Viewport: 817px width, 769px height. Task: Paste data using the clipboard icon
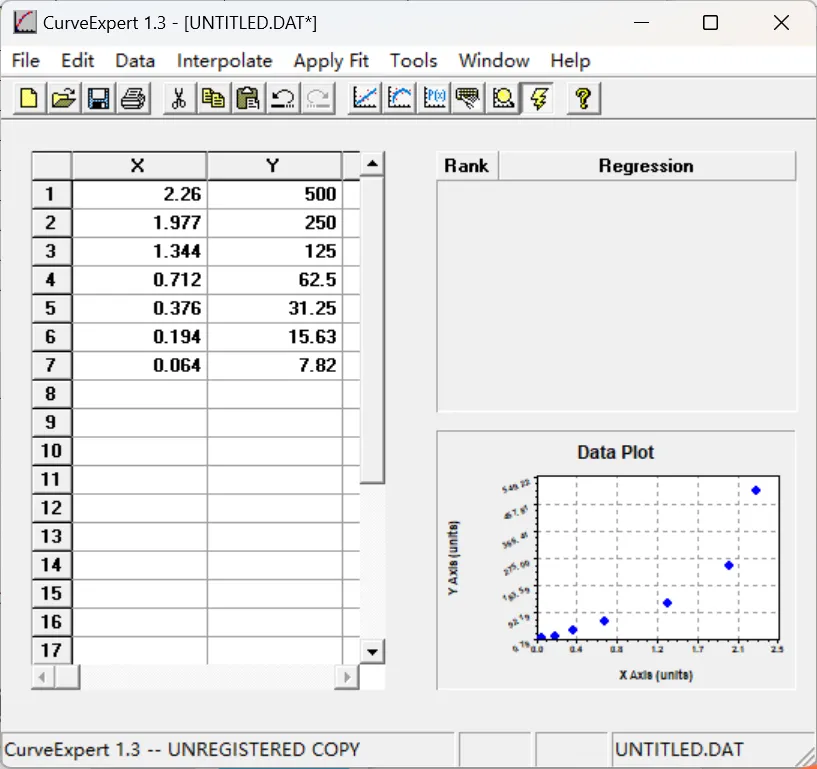point(247,98)
